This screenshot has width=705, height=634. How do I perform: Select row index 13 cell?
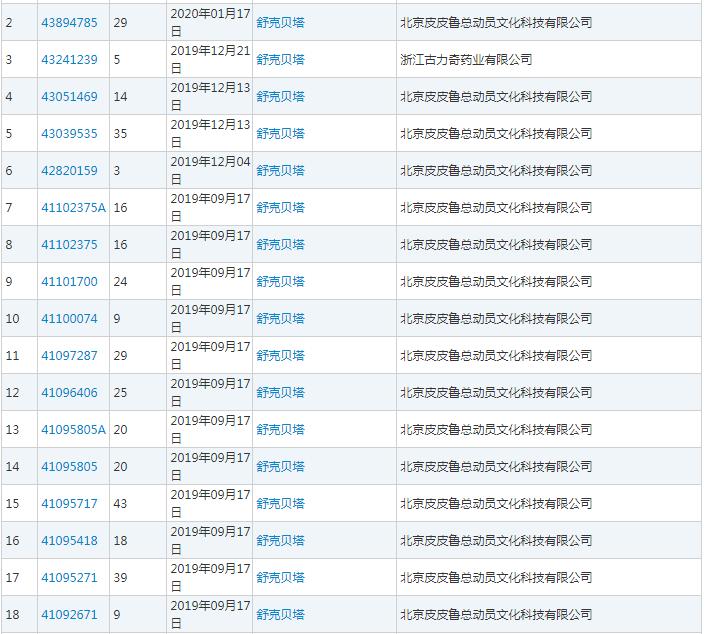(x=19, y=429)
